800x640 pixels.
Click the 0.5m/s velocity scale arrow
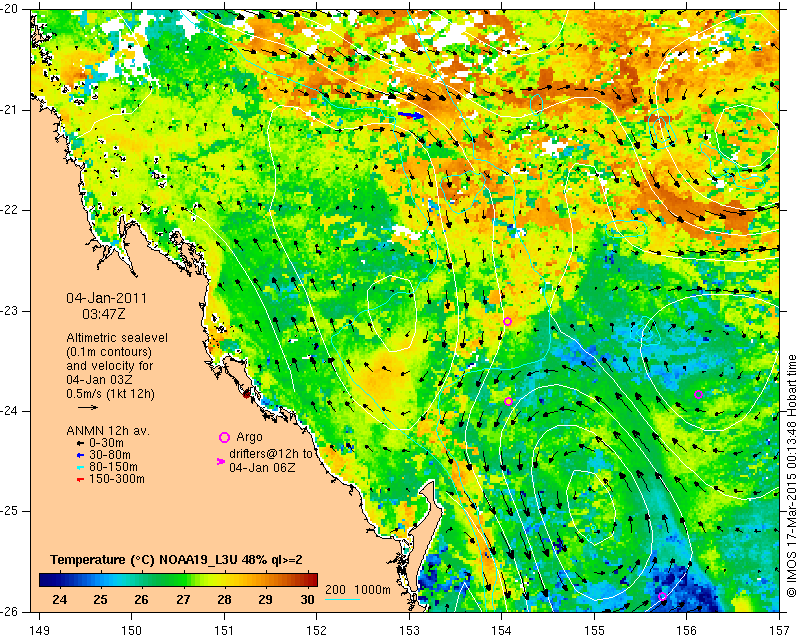click(x=88, y=407)
